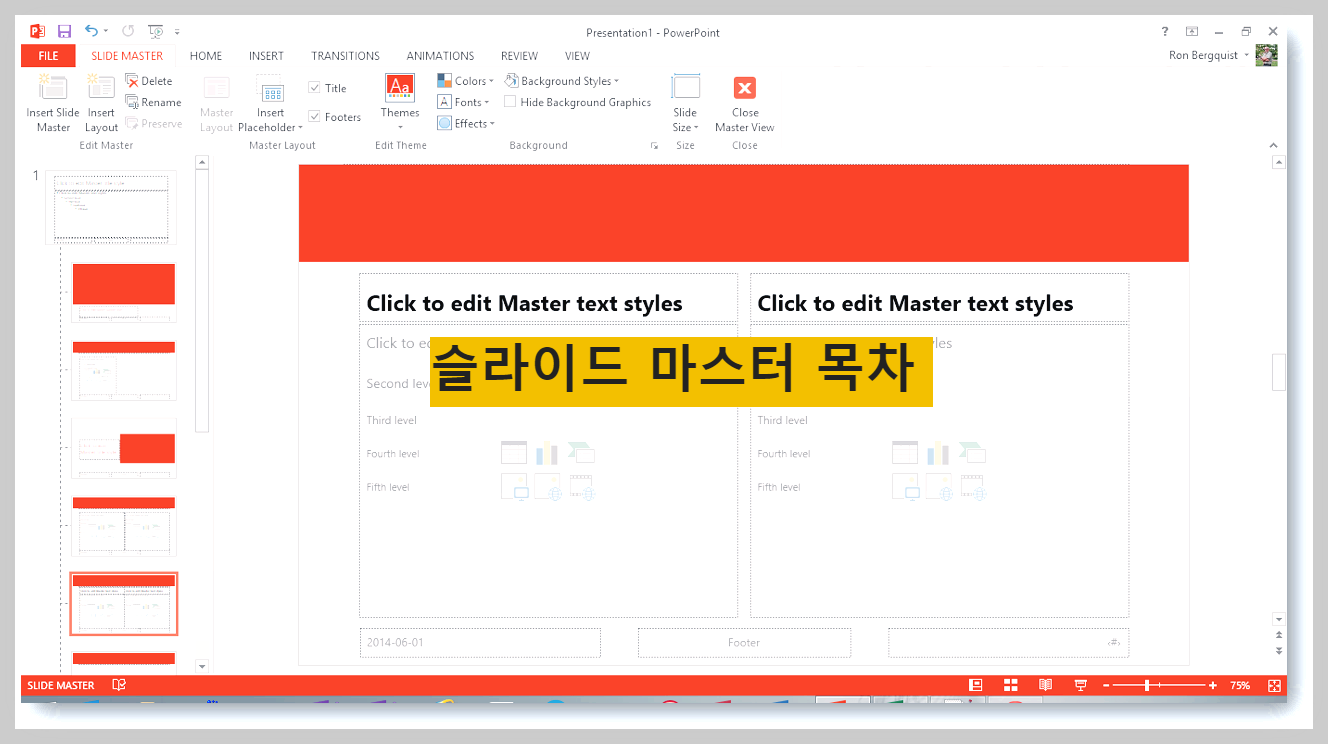This screenshot has height=744, width=1328.
Task: Select slide master thumbnail numbered 1
Action: pyautogui.click(x=111, y=207)
